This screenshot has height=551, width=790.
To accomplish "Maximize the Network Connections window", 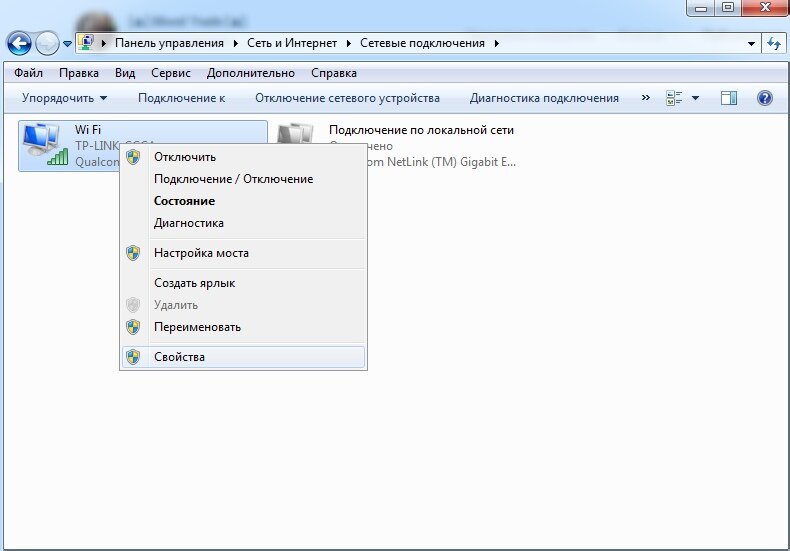I will click(728, 8).
